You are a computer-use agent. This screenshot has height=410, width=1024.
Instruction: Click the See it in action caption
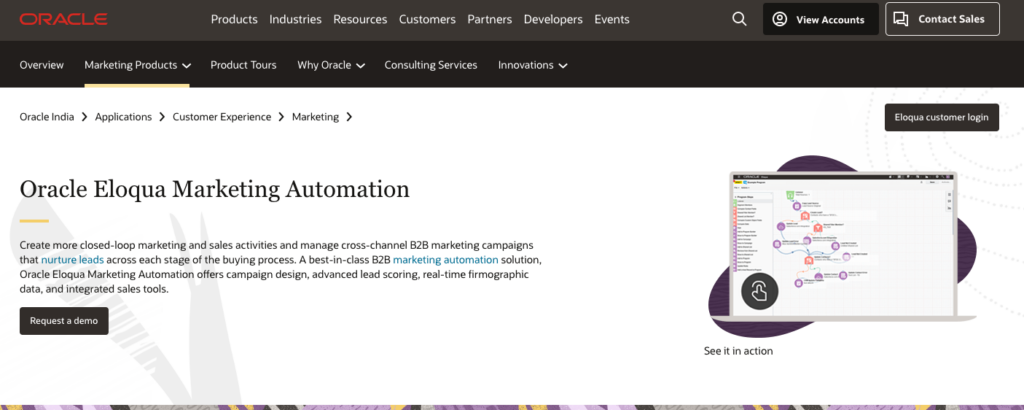click(738, 351)
